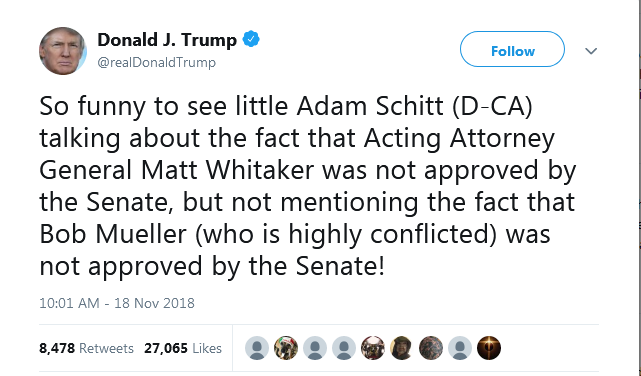
Task: Open the glowing cross liker avatar
Action: point(489,348)
